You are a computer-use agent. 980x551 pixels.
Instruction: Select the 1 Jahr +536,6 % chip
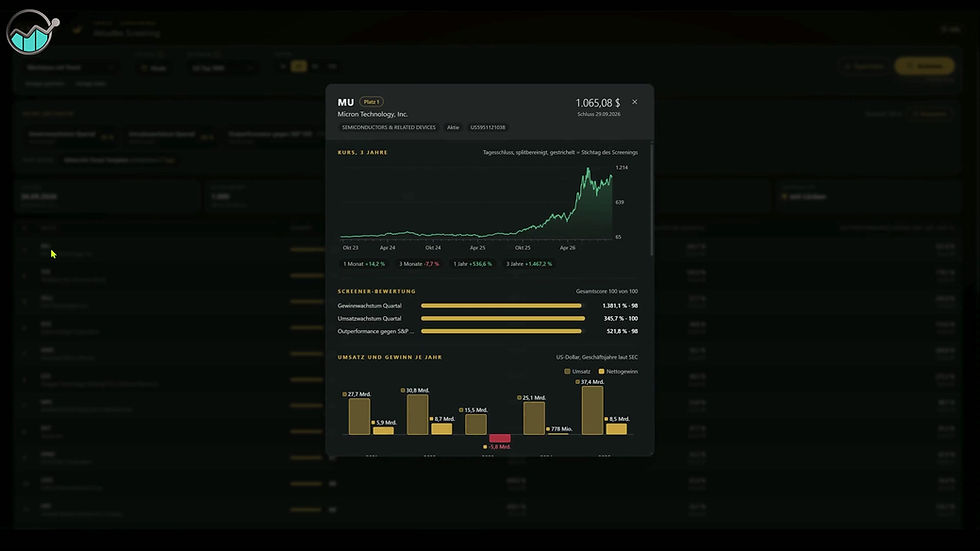(x=472, y=264)
